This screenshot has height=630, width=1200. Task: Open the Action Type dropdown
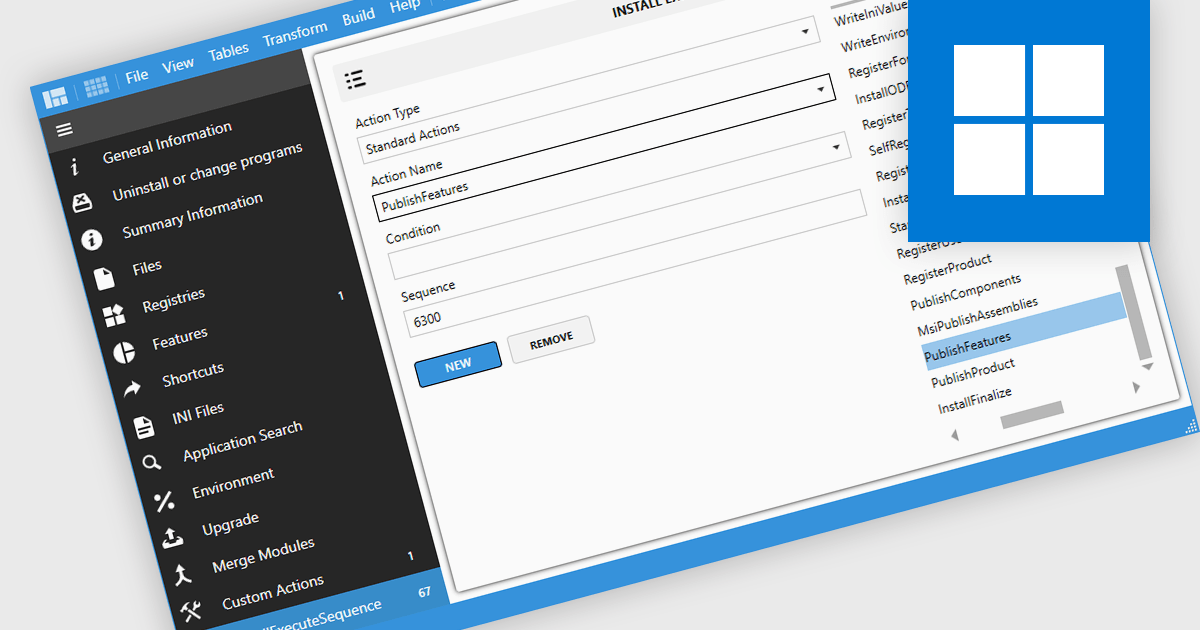point(835,145)
